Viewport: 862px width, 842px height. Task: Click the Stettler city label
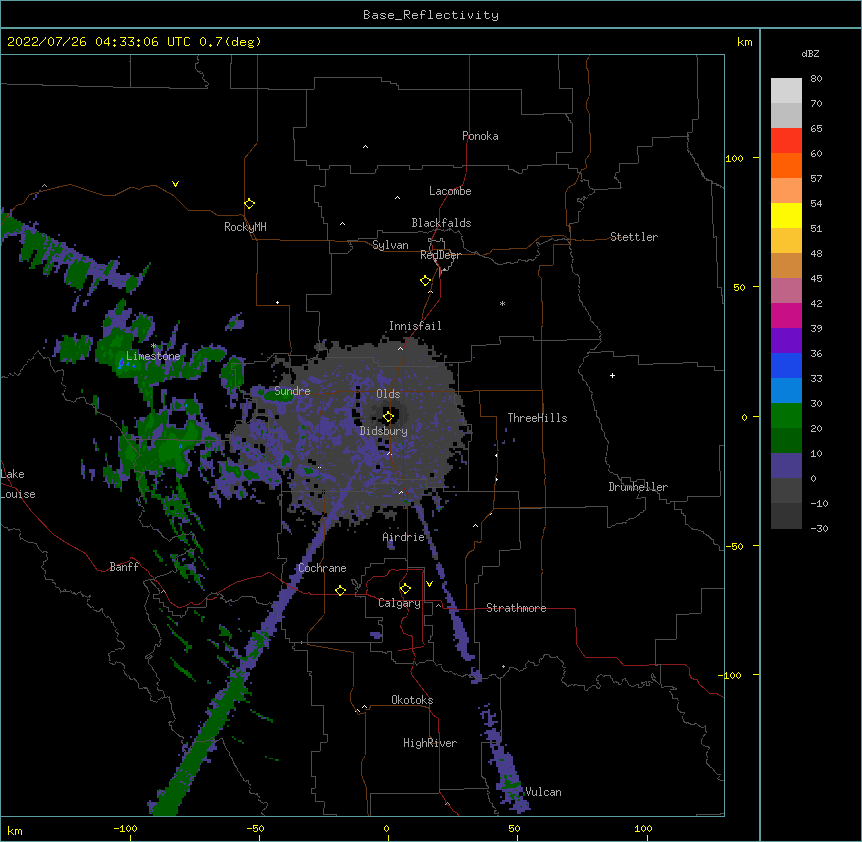634,237
